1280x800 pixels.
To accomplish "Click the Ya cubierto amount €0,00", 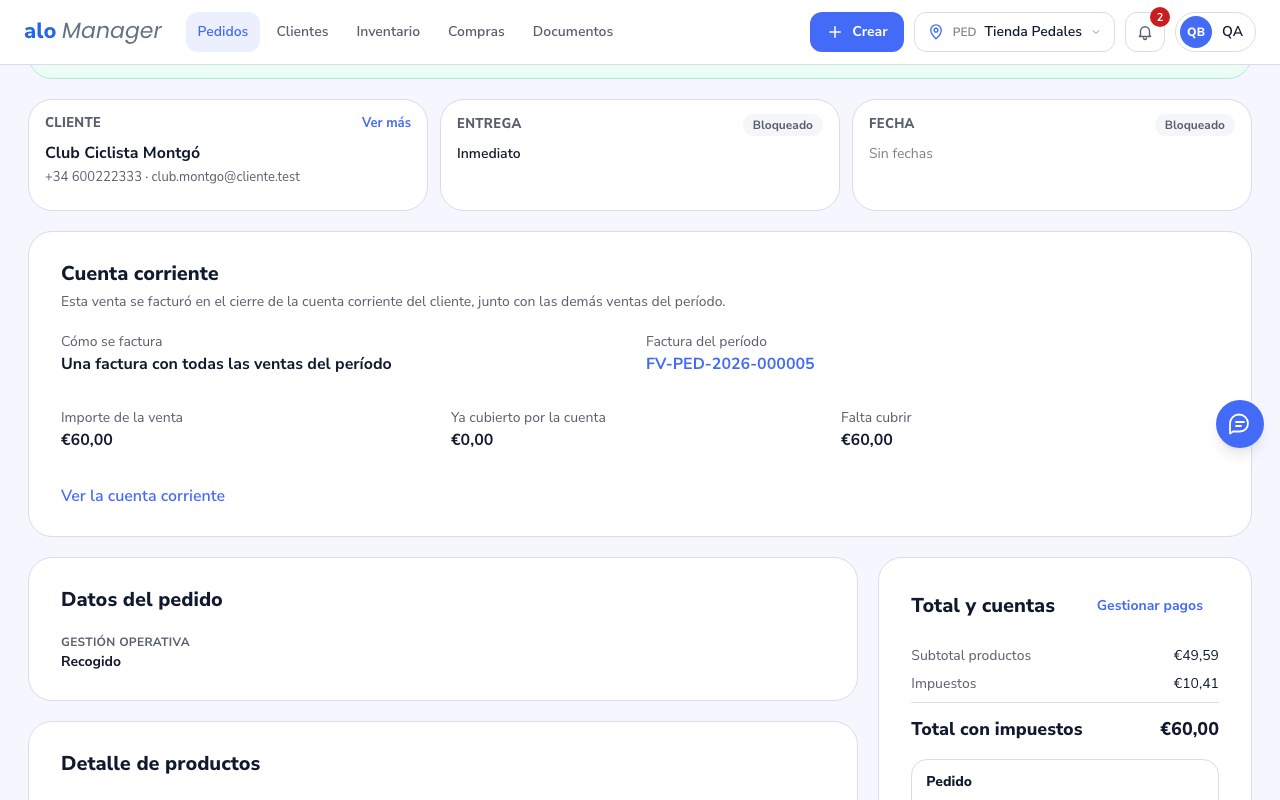I will (472, 440).
